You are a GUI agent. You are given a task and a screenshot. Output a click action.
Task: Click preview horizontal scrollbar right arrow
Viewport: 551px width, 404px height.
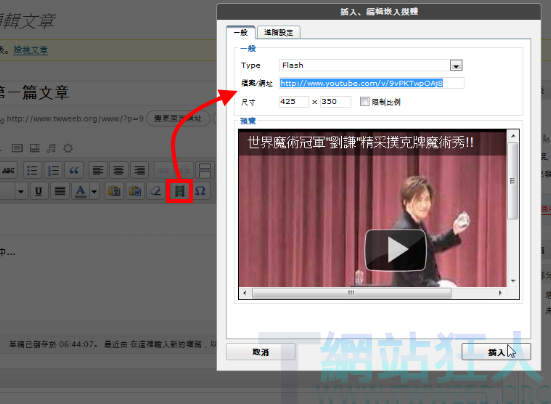click(500, 293)
